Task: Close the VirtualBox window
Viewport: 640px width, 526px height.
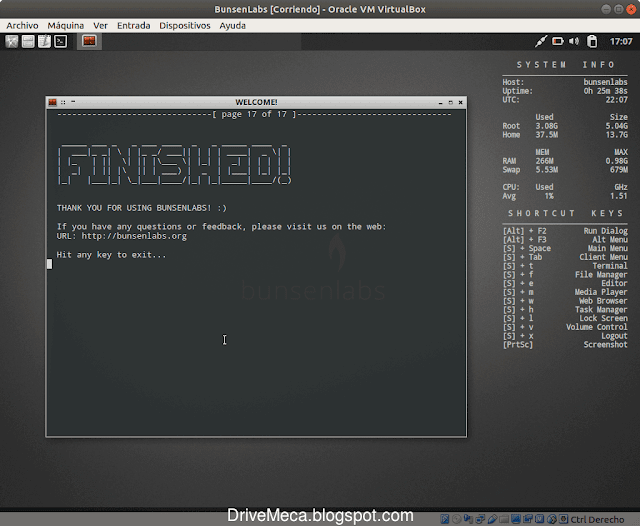Action: [x=631, y=9]
